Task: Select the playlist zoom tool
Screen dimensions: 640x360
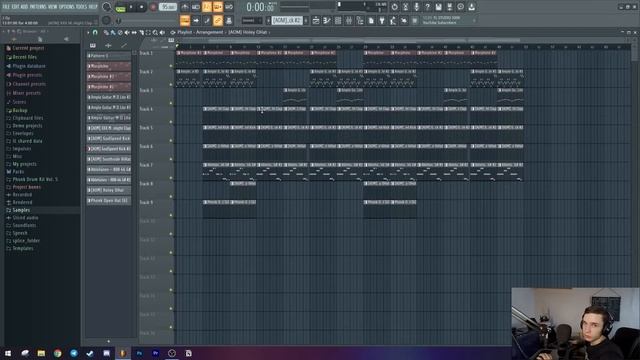Action: point(155,32)
